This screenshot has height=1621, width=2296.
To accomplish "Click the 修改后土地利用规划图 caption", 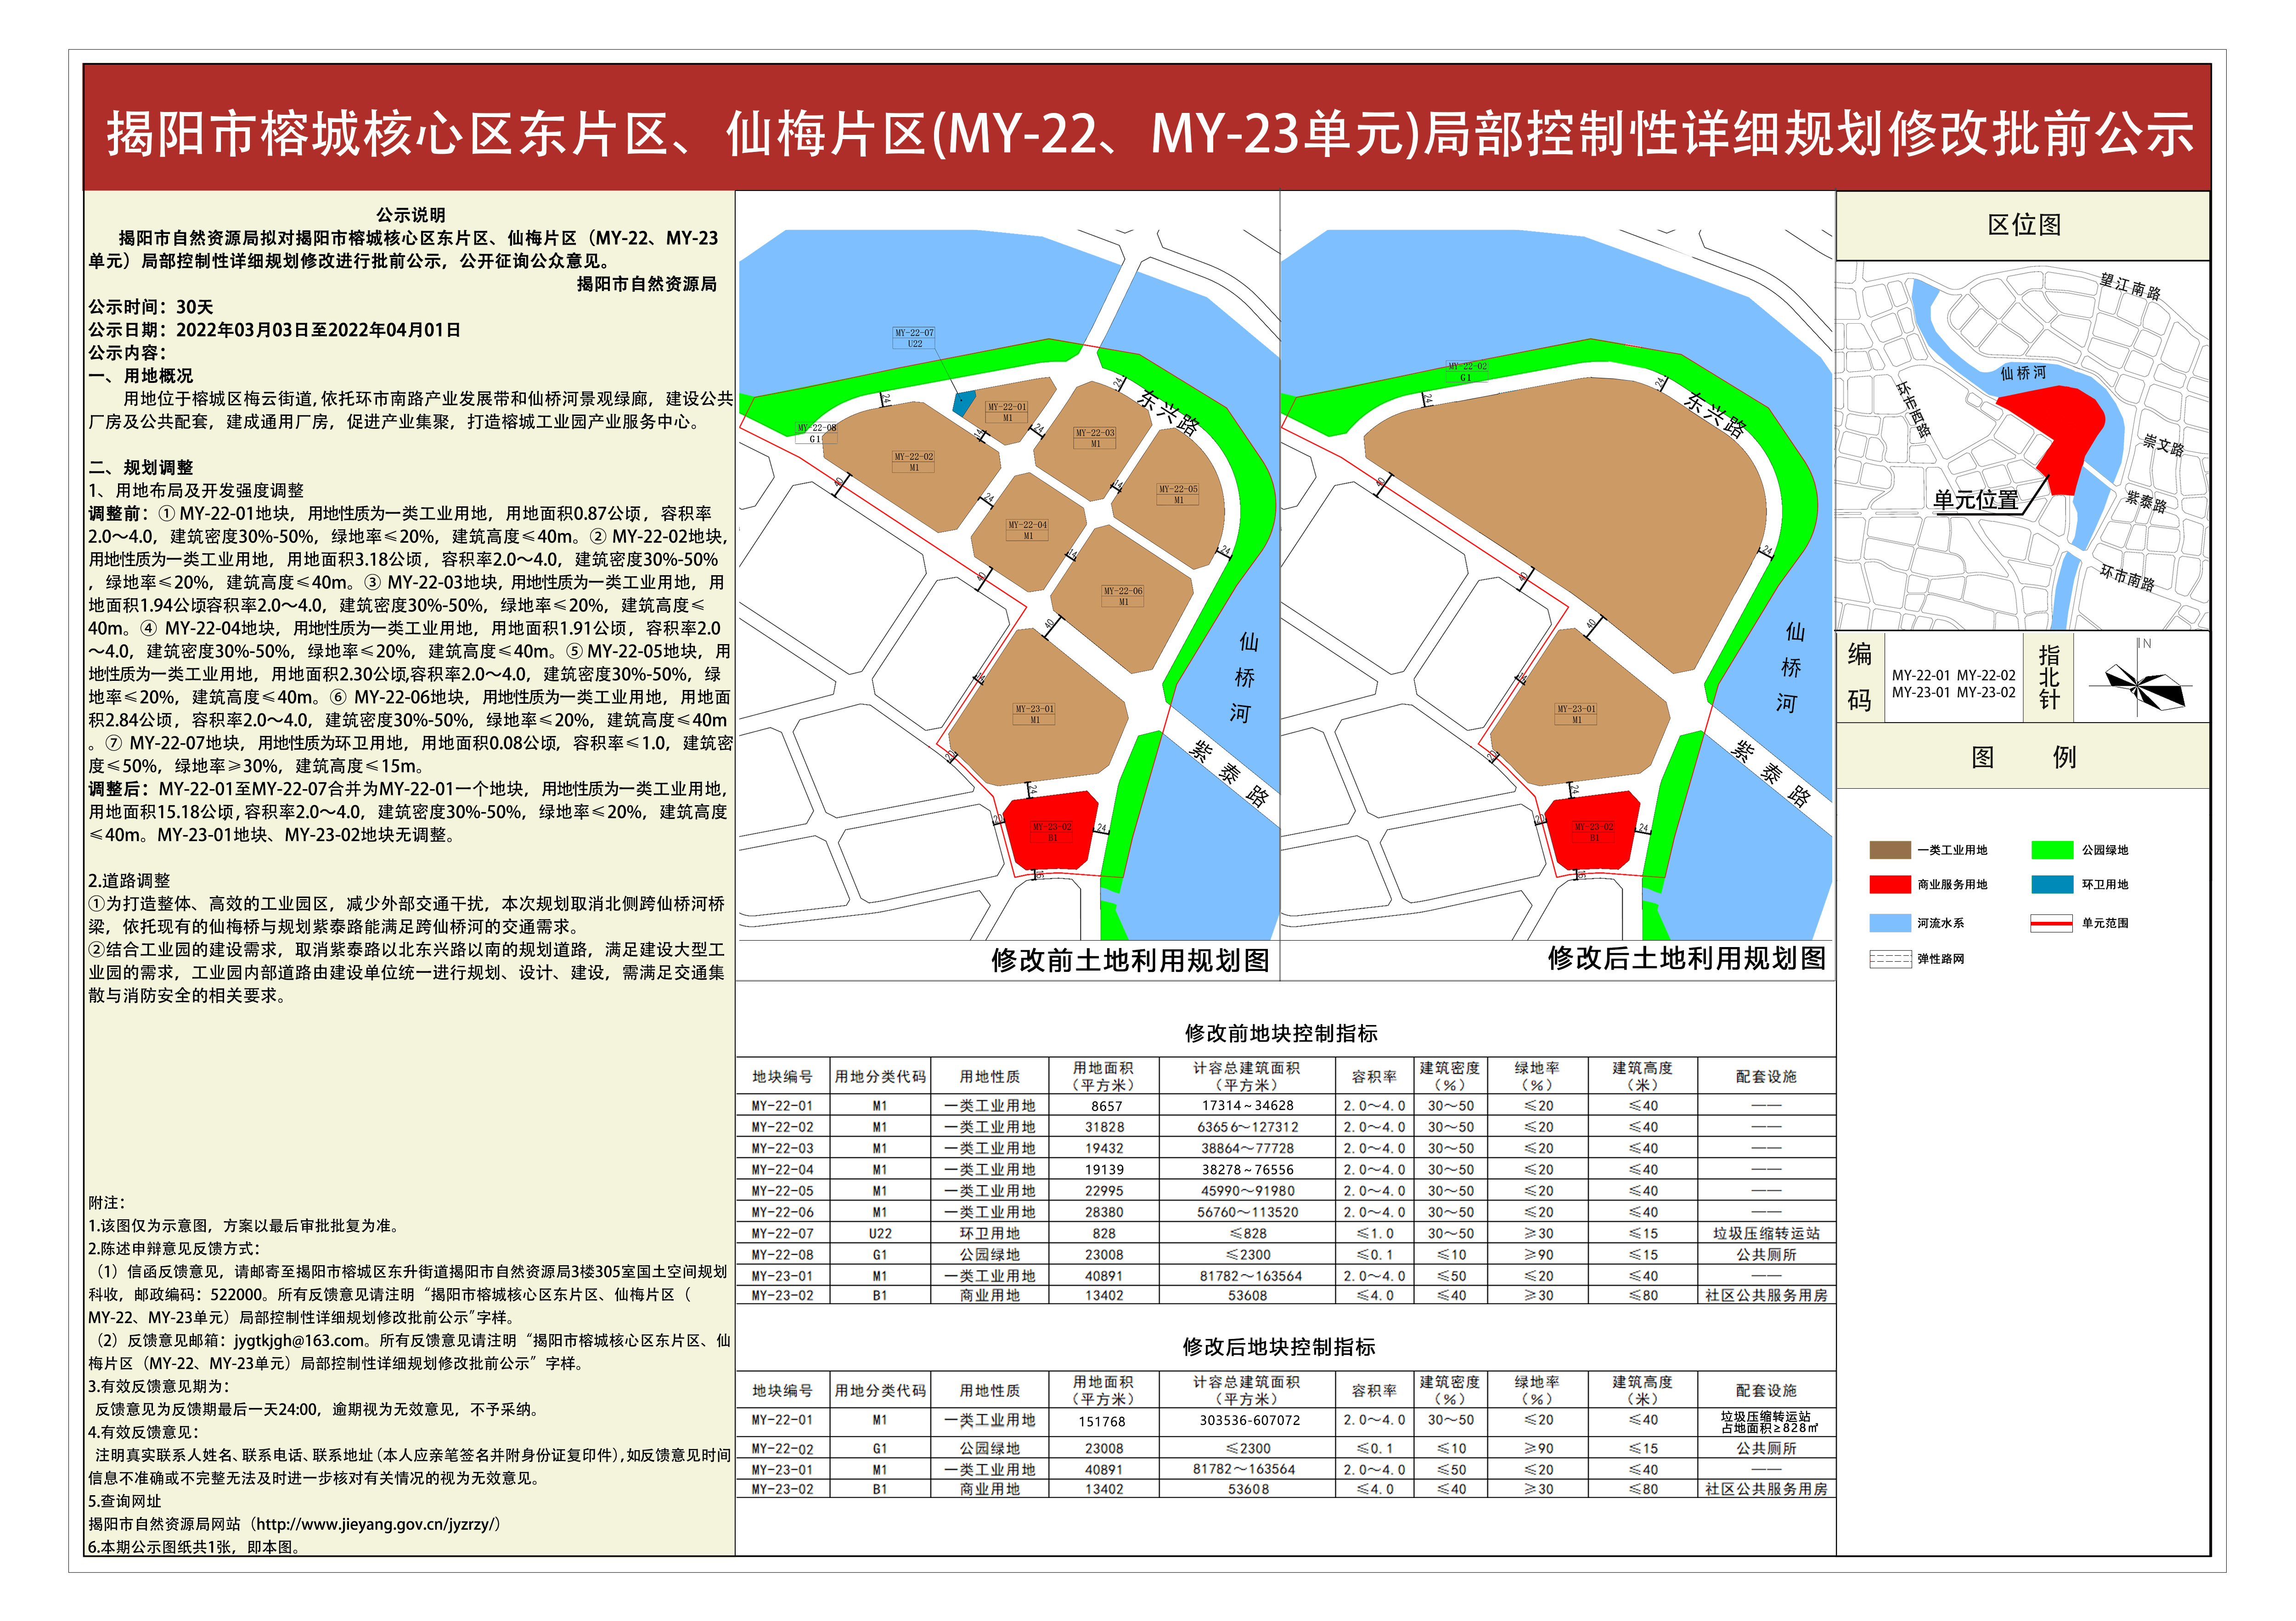I will 1686,958.
